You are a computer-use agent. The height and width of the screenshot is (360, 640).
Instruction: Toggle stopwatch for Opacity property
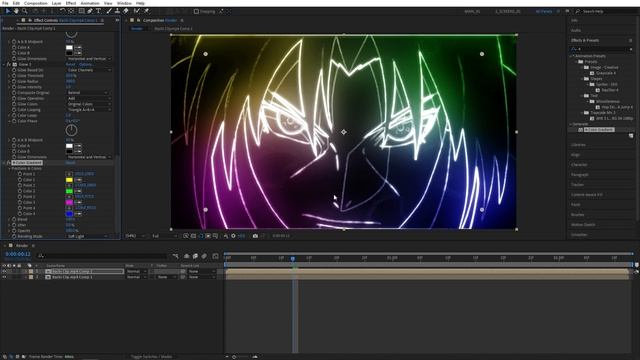[x=14, y=231]
